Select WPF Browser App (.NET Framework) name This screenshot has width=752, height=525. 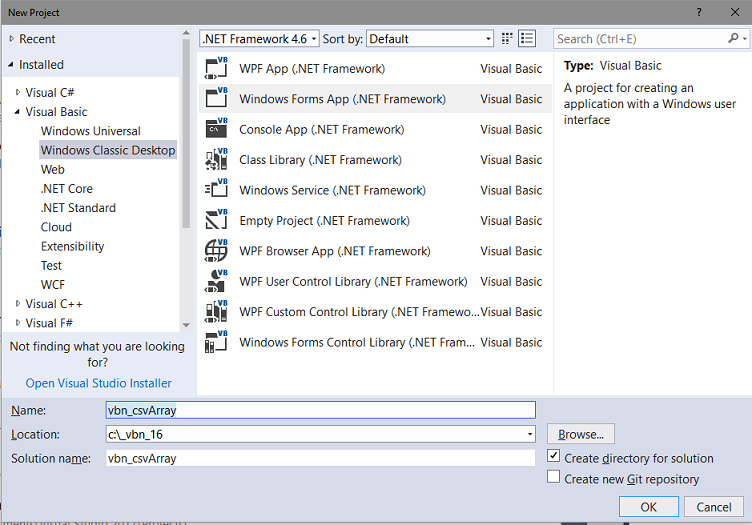[x=335, y=251]
